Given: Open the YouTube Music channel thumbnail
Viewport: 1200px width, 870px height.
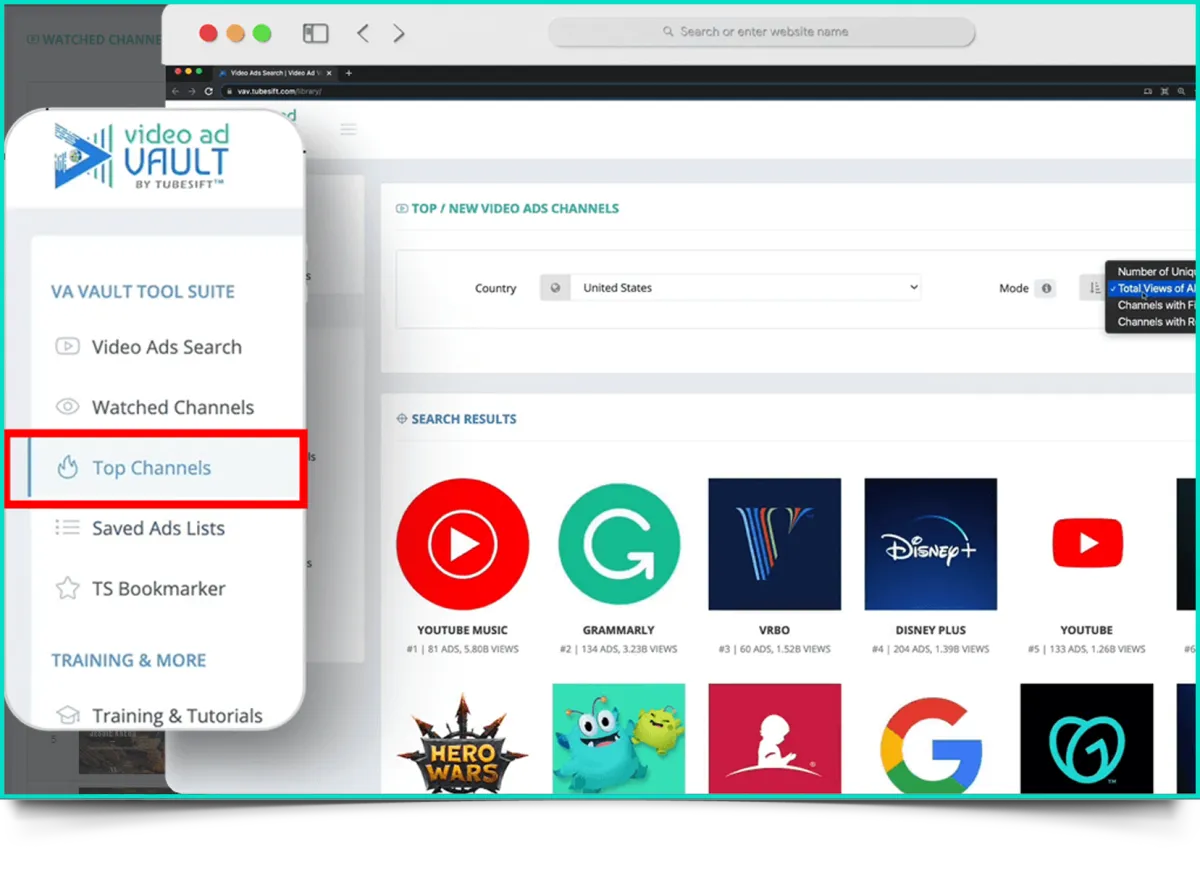Looking at the screenshot, I should click(x=462, y=544).
